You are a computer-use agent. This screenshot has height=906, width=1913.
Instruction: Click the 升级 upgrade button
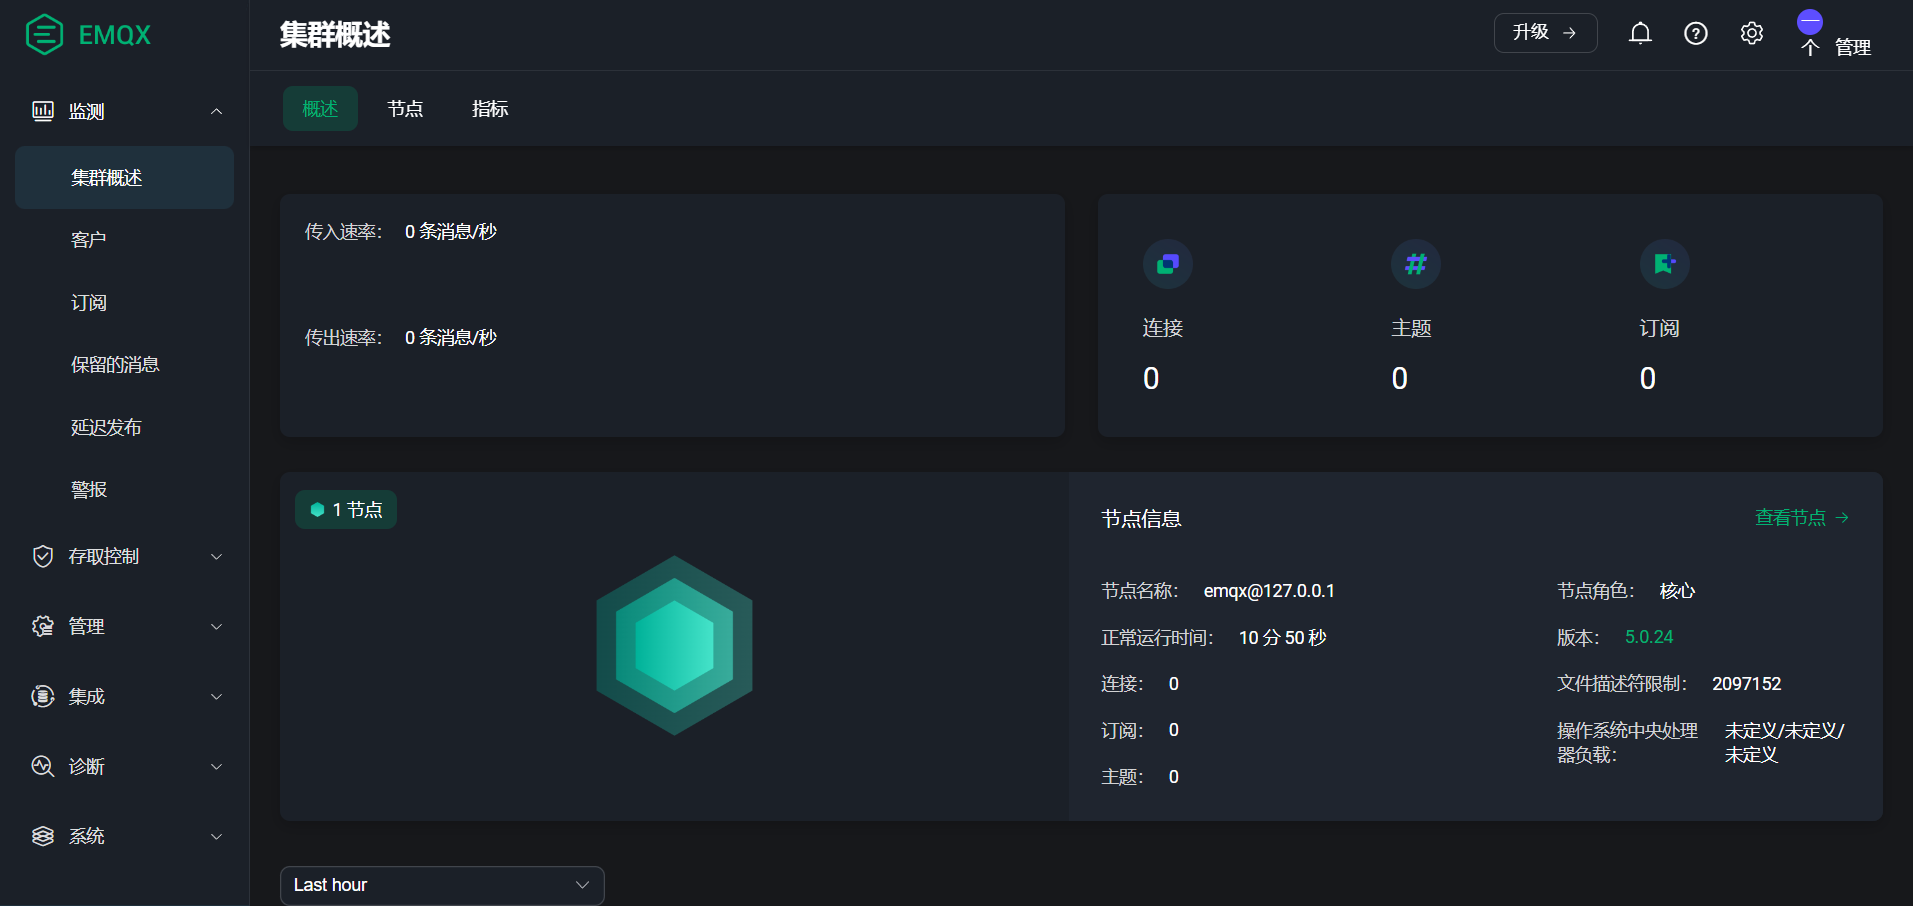(1545, 33)
